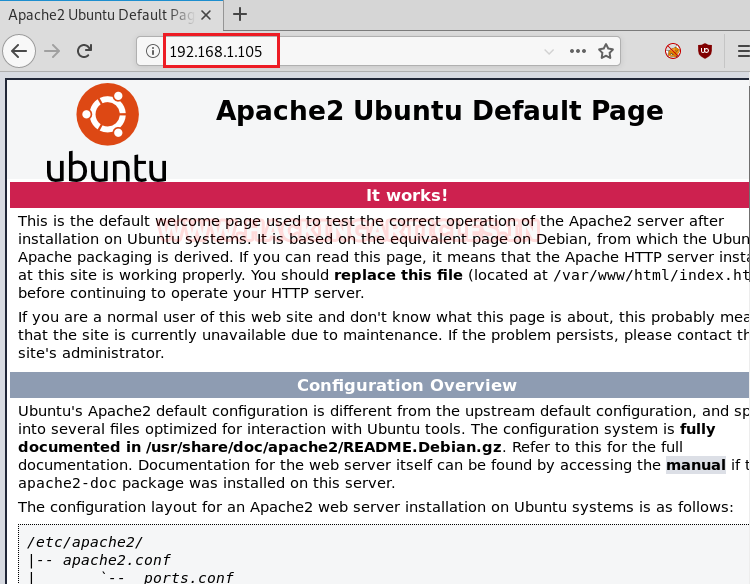Click '/usr/share/doc/apache2/README.Debian.gz' bold text

click(x=324, y=447)
